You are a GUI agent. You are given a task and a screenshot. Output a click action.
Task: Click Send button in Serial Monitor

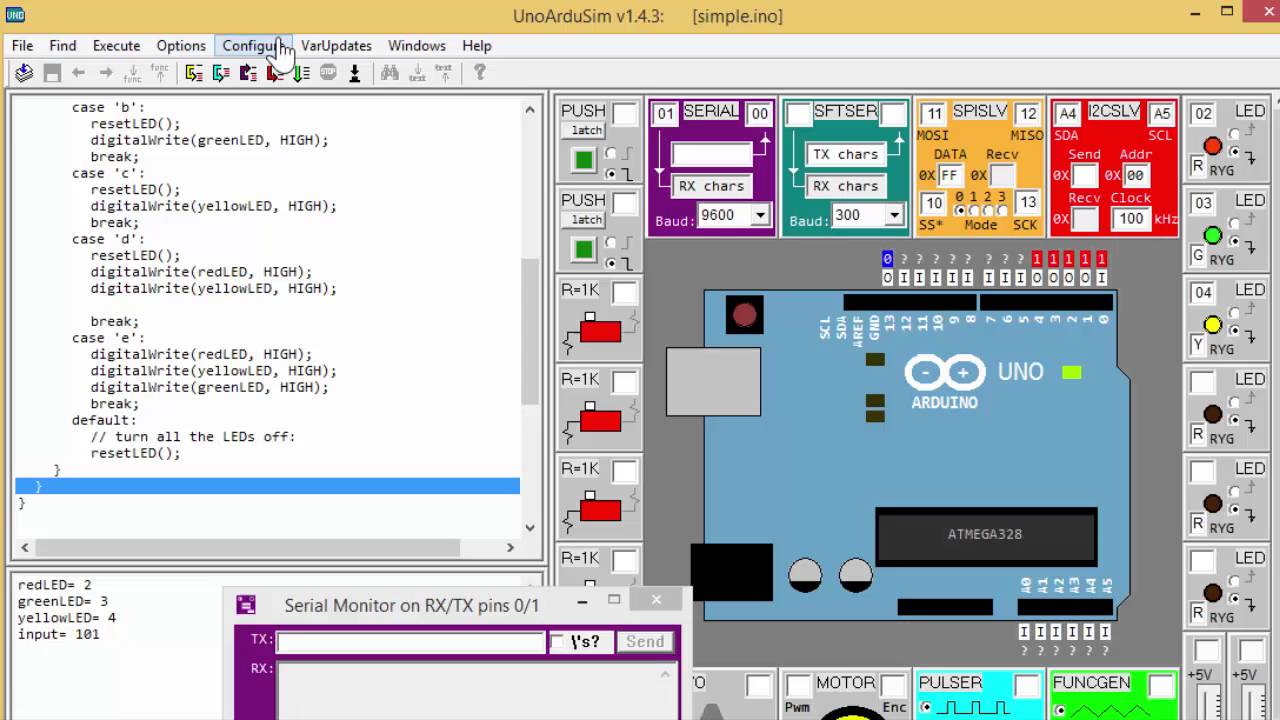645,642
